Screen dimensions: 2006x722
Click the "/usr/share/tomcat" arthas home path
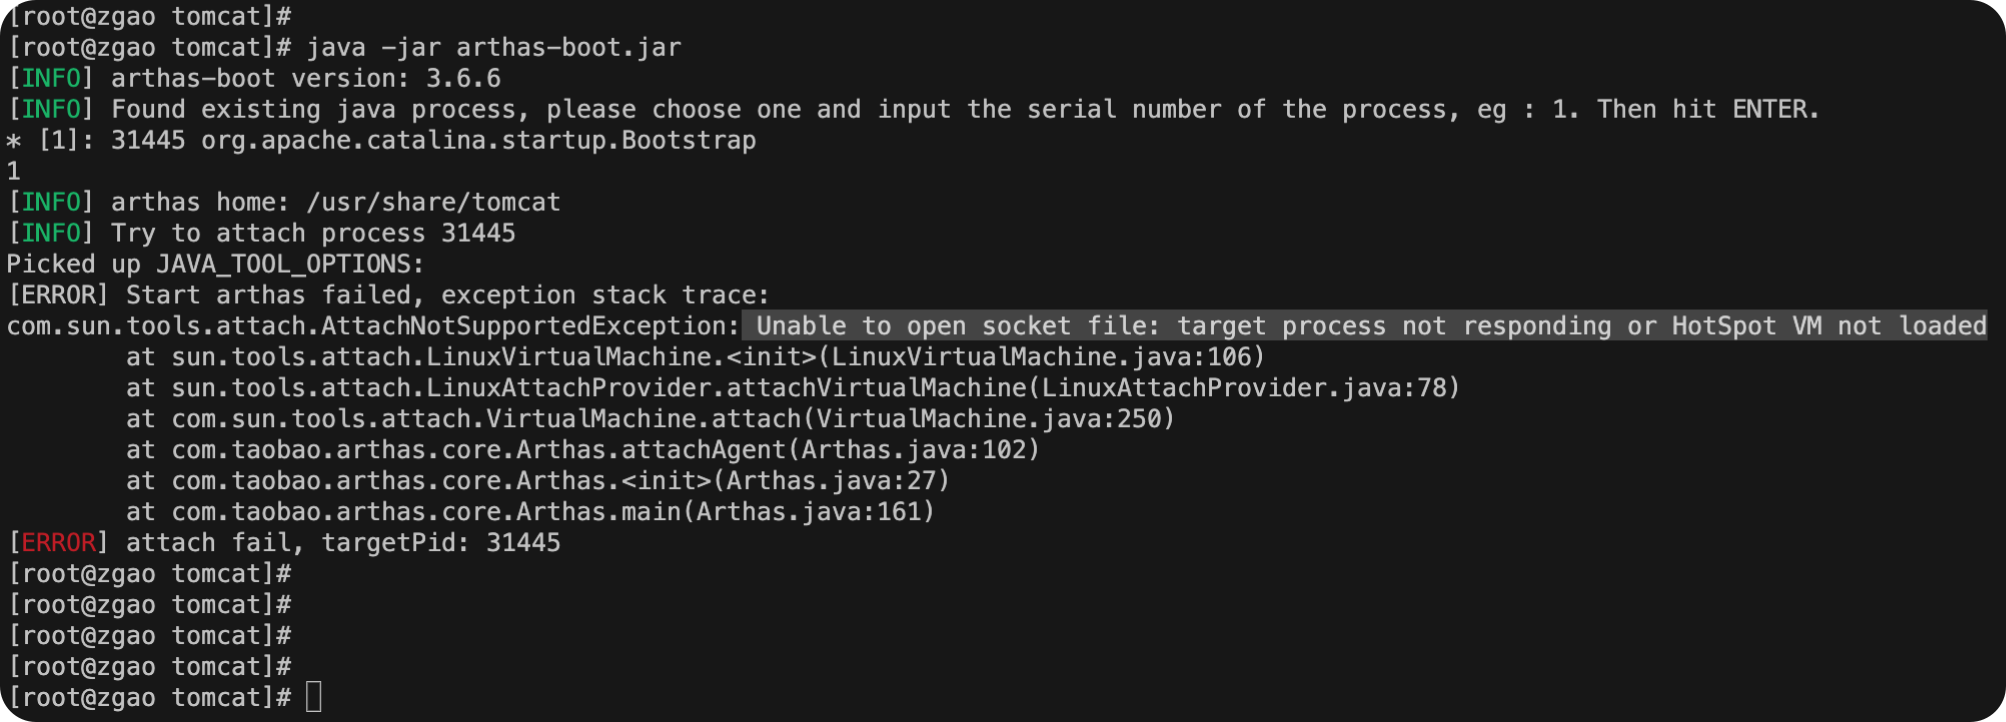433,202
